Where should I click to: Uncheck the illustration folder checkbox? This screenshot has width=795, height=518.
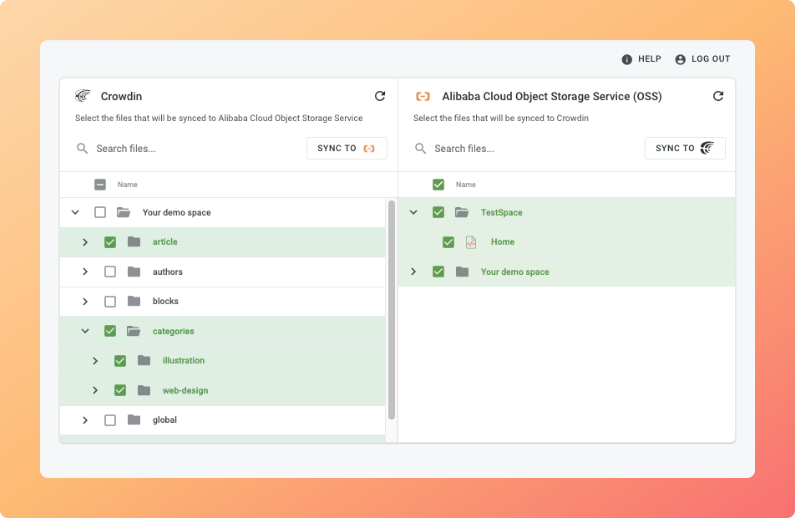click(120, 360)
